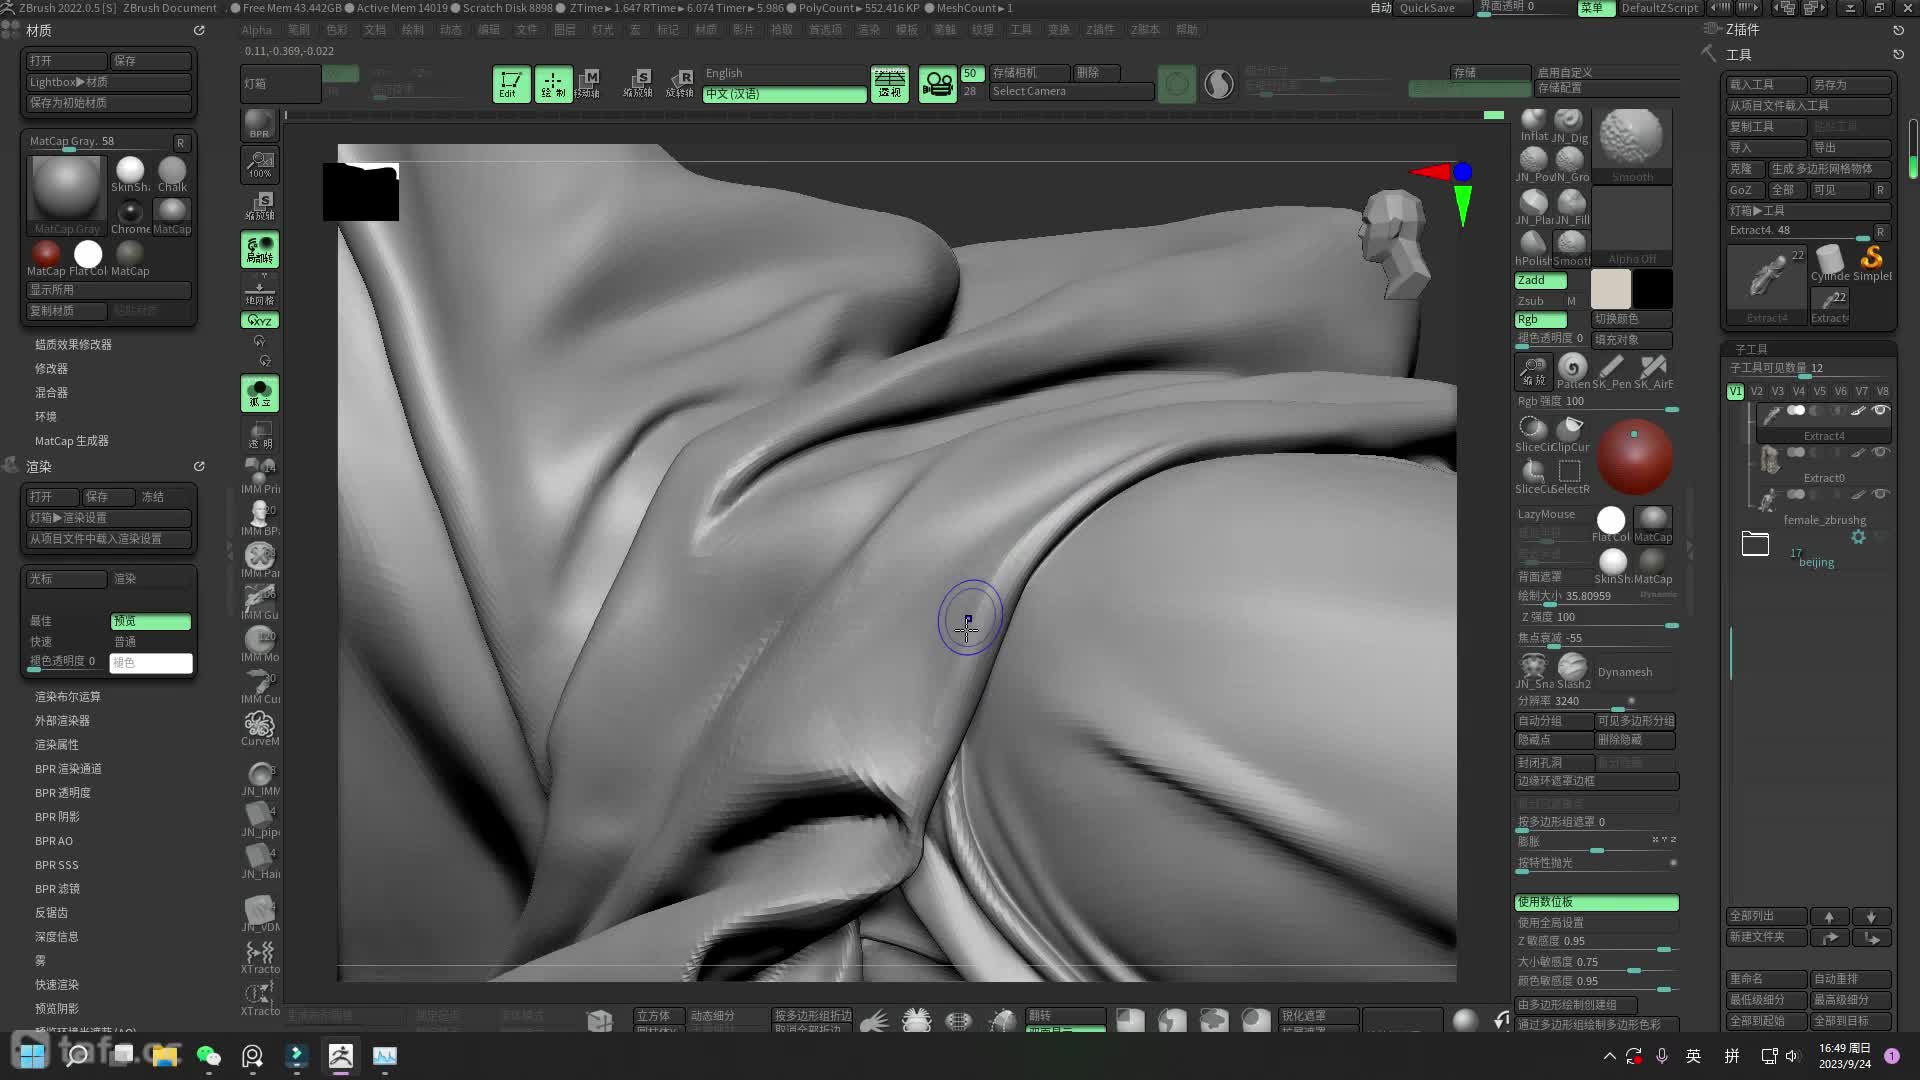Open the Z插件 menu in menu bar
The image size is (1920, 1080).
(x=1100, y=30)
